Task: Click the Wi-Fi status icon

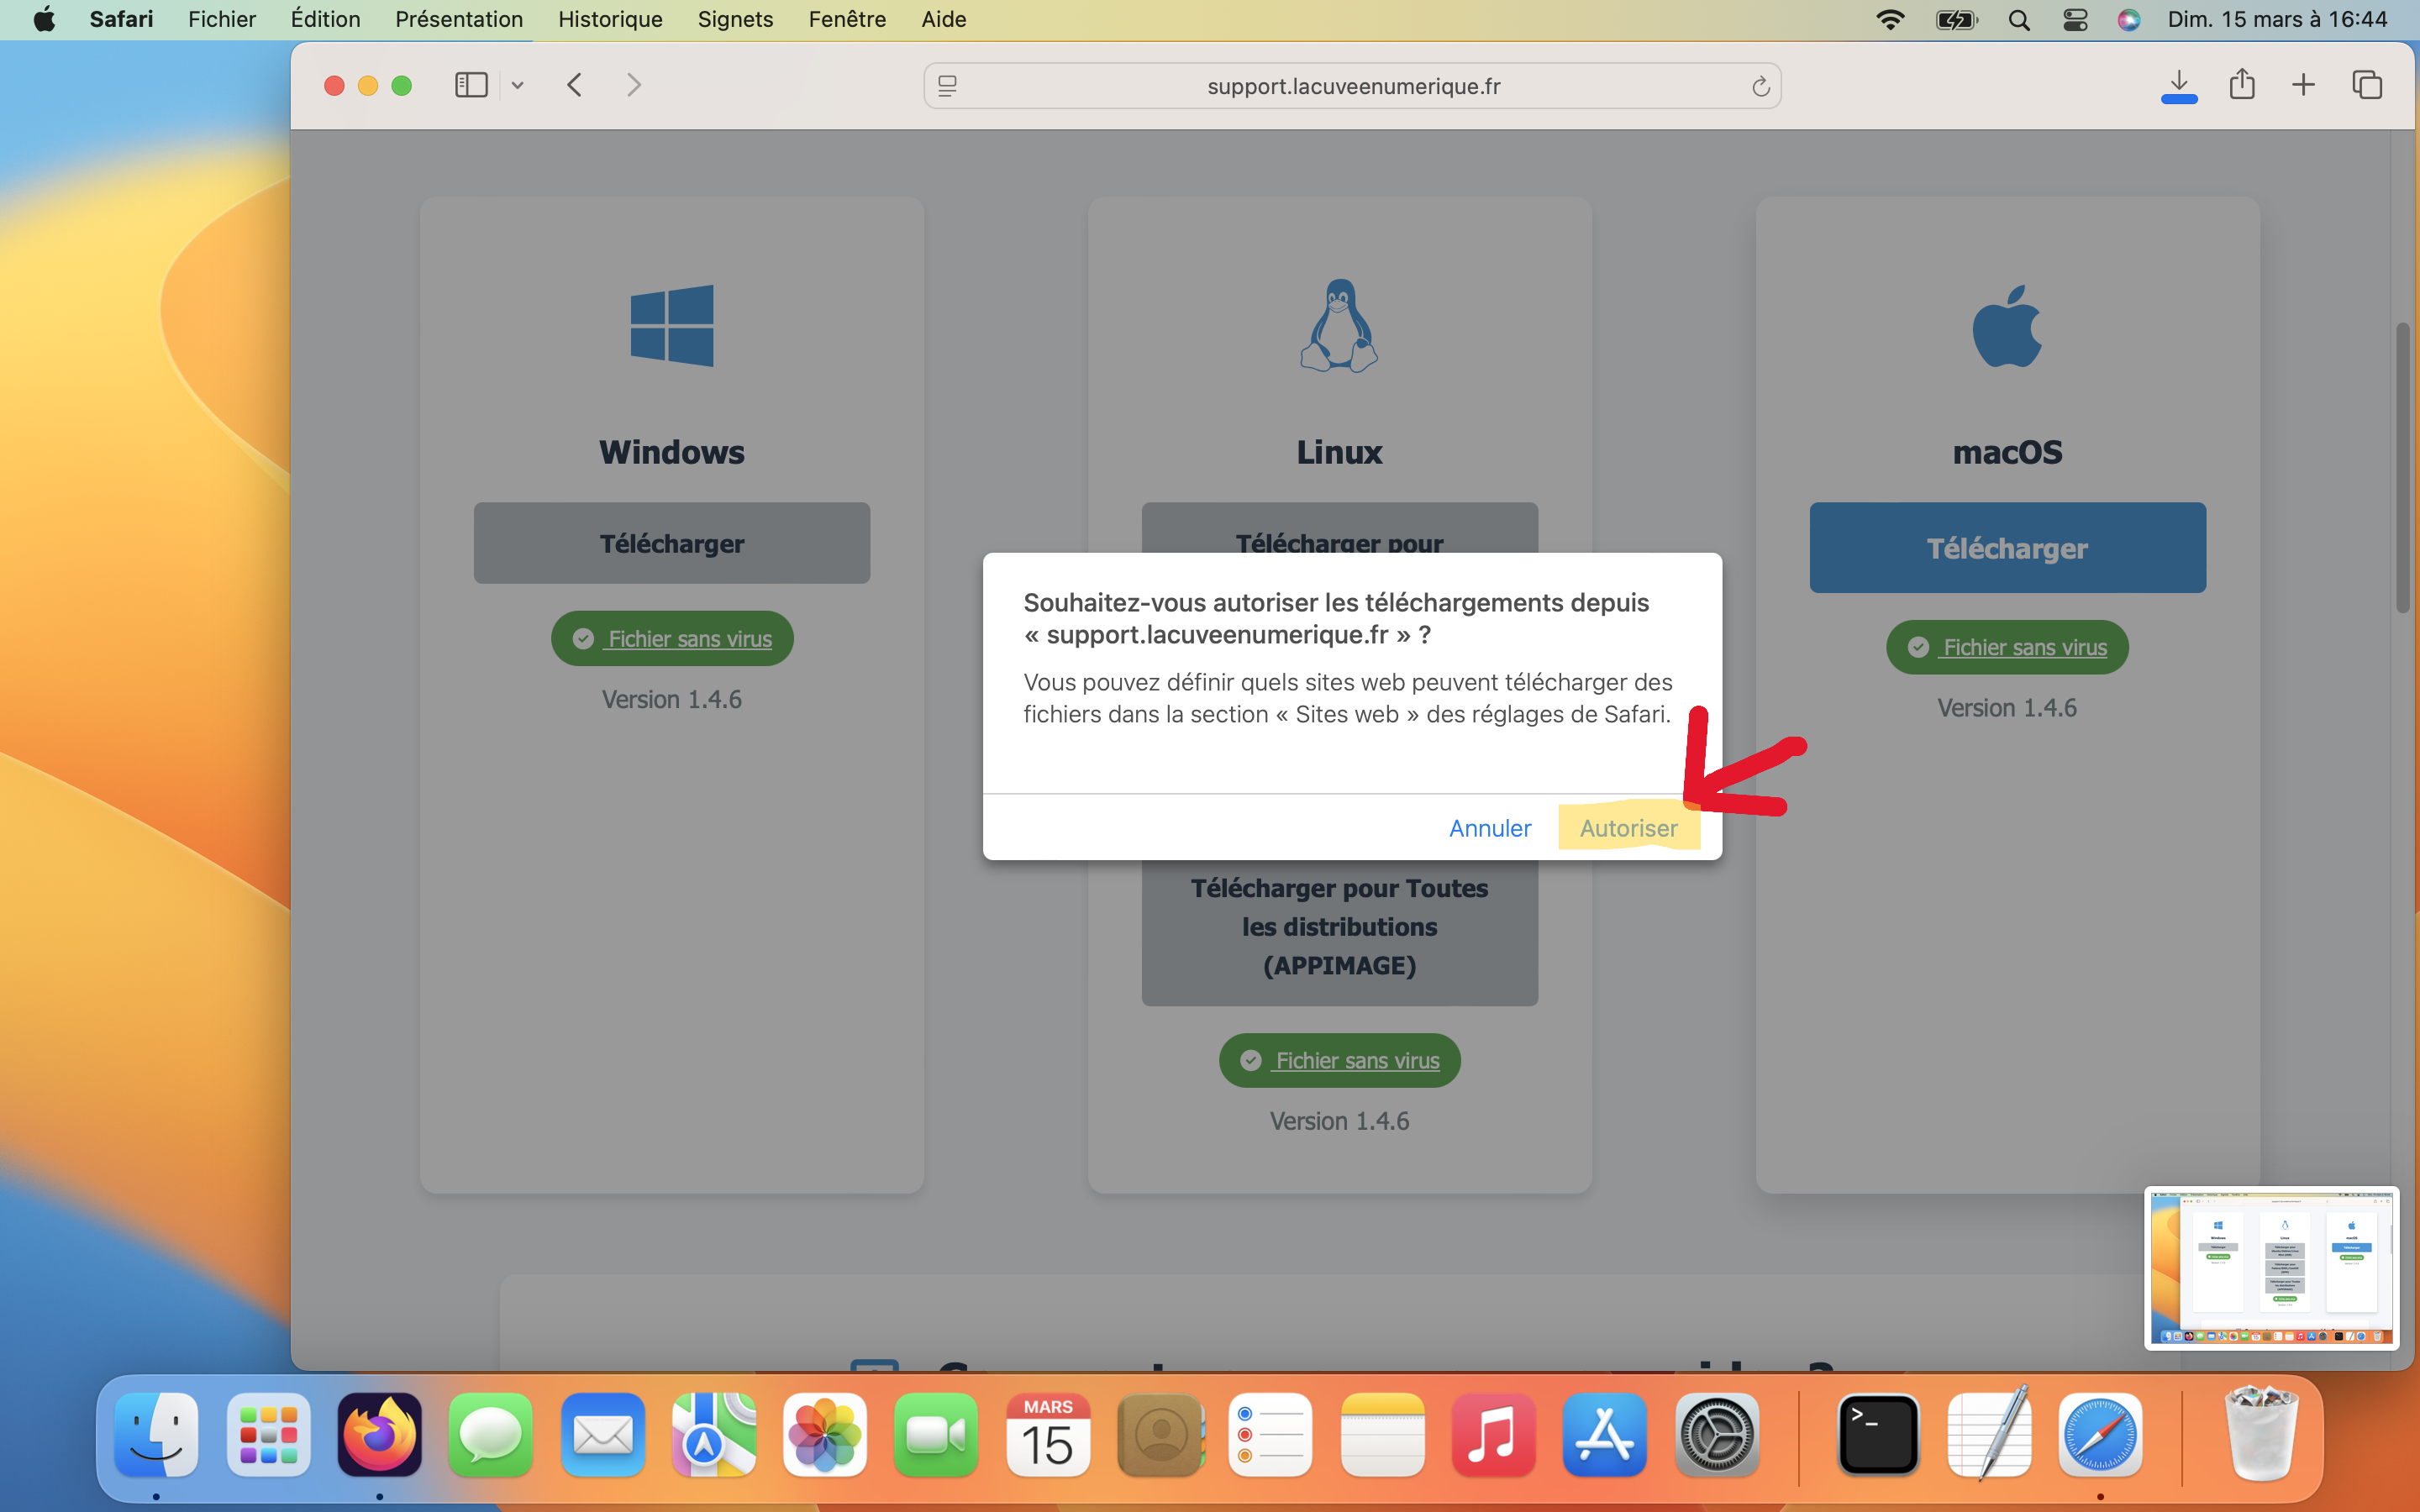Action: [1890, 19]
